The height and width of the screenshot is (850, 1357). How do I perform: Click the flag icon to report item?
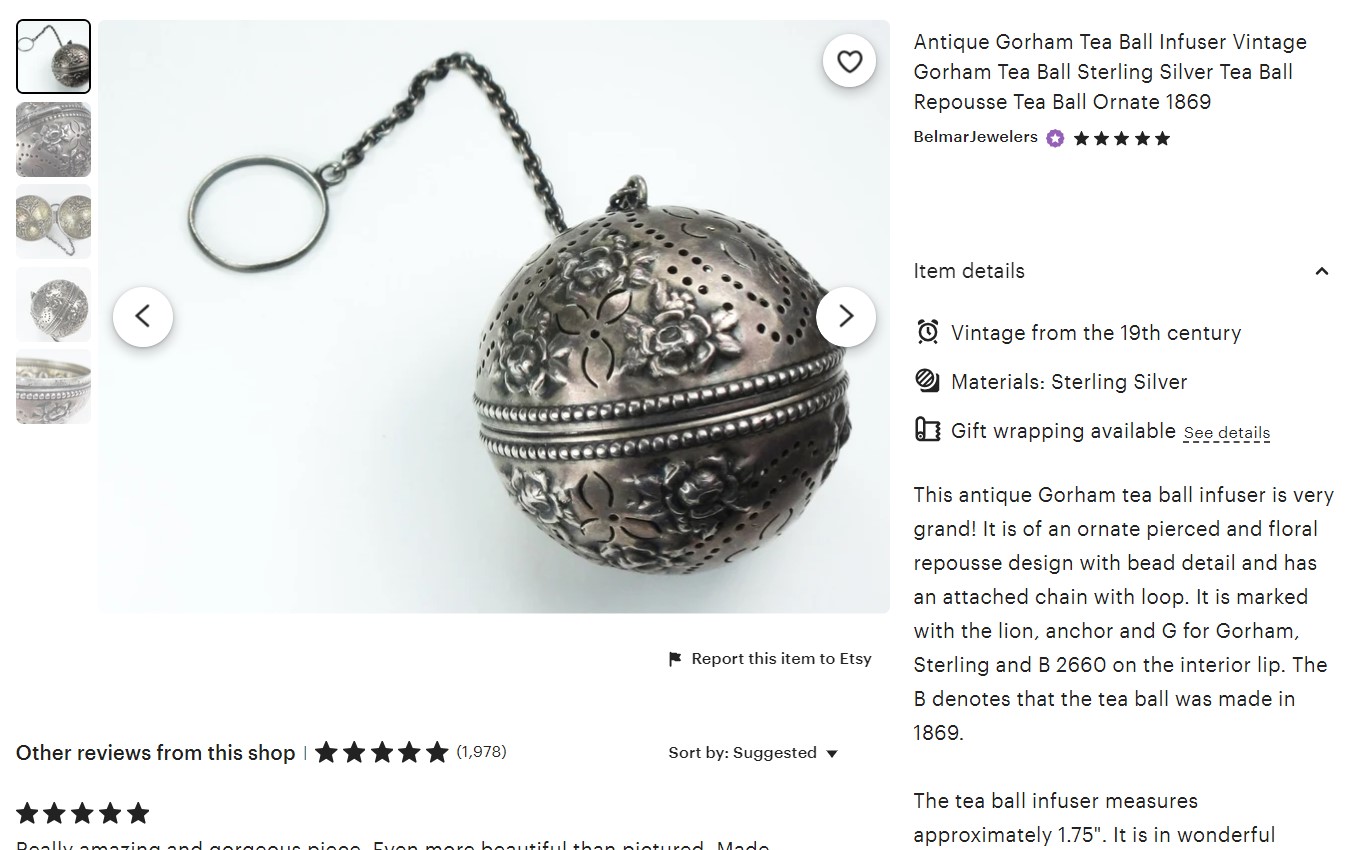675,659
